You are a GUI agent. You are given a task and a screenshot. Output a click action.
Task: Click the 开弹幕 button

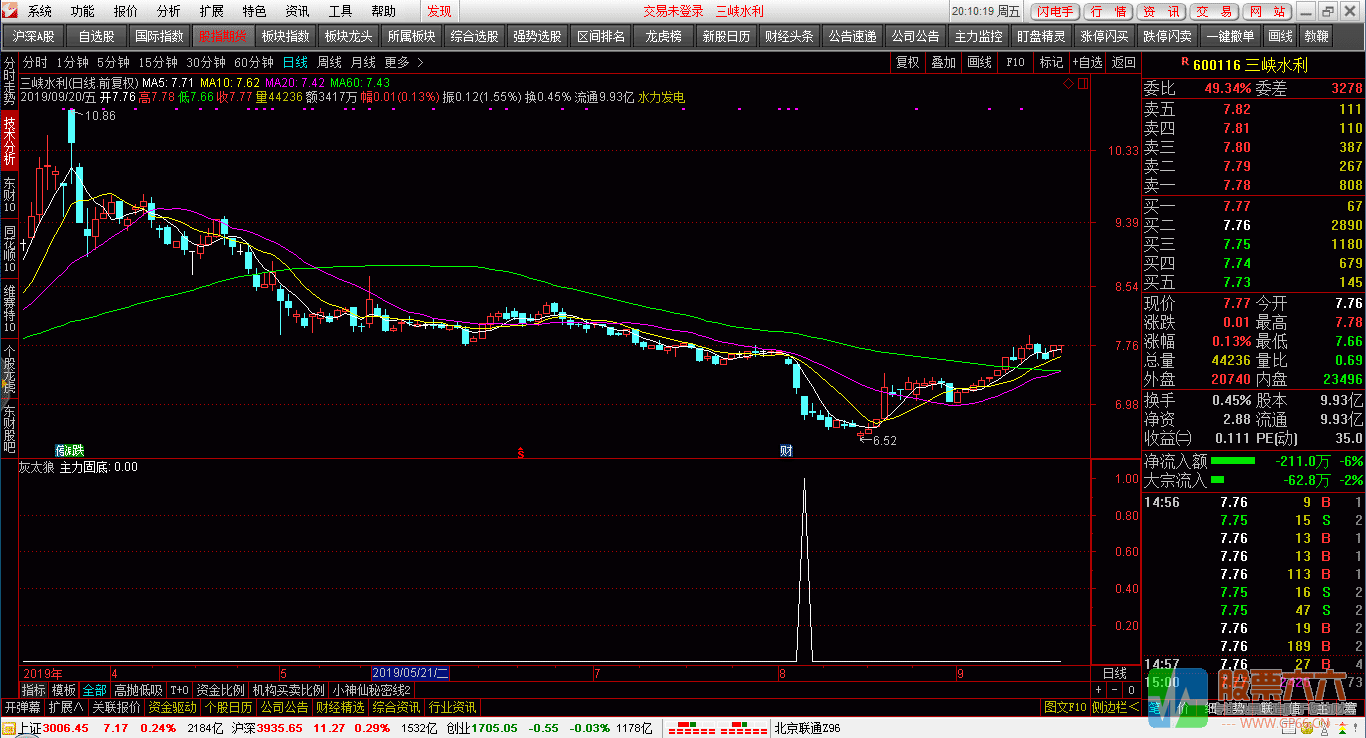click(22, 707)
